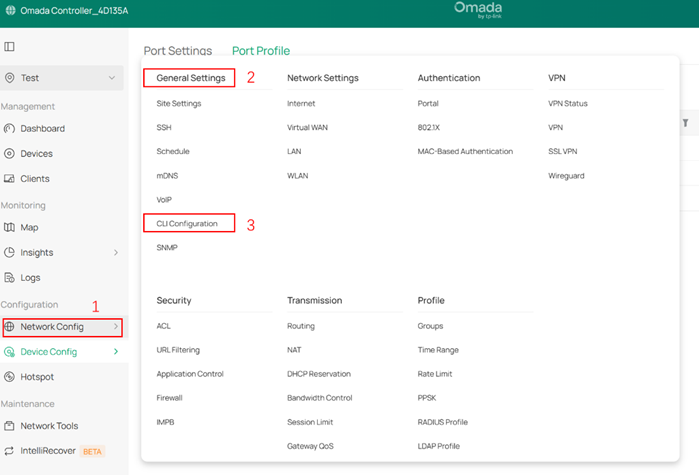The height and width of the screenshot is (475, 699).
Task: Click the Dashboard gauge icon
Action: coord(10,129)
